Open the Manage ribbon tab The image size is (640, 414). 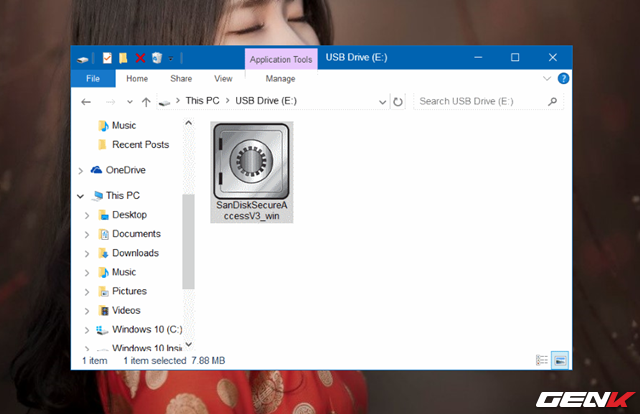(x=280, y=78)
